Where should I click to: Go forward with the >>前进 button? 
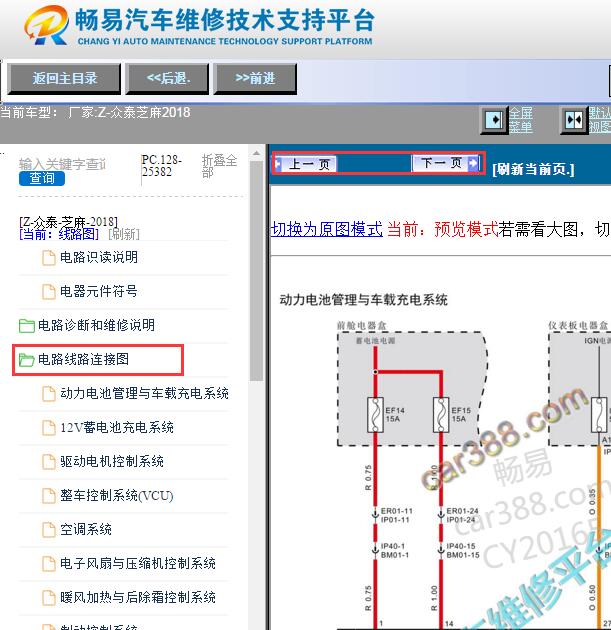click(x=255, y=78)
